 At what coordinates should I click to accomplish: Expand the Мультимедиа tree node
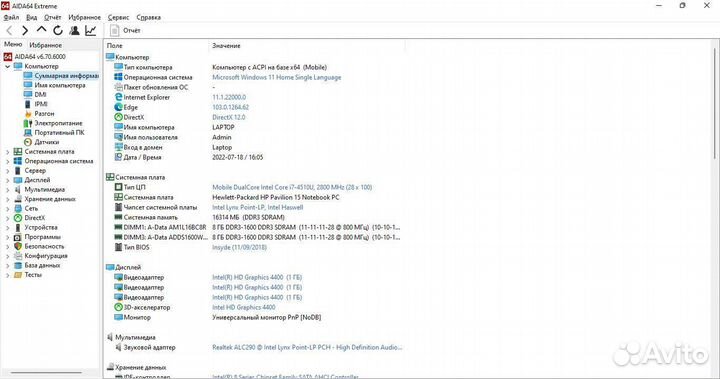(7, 190)
